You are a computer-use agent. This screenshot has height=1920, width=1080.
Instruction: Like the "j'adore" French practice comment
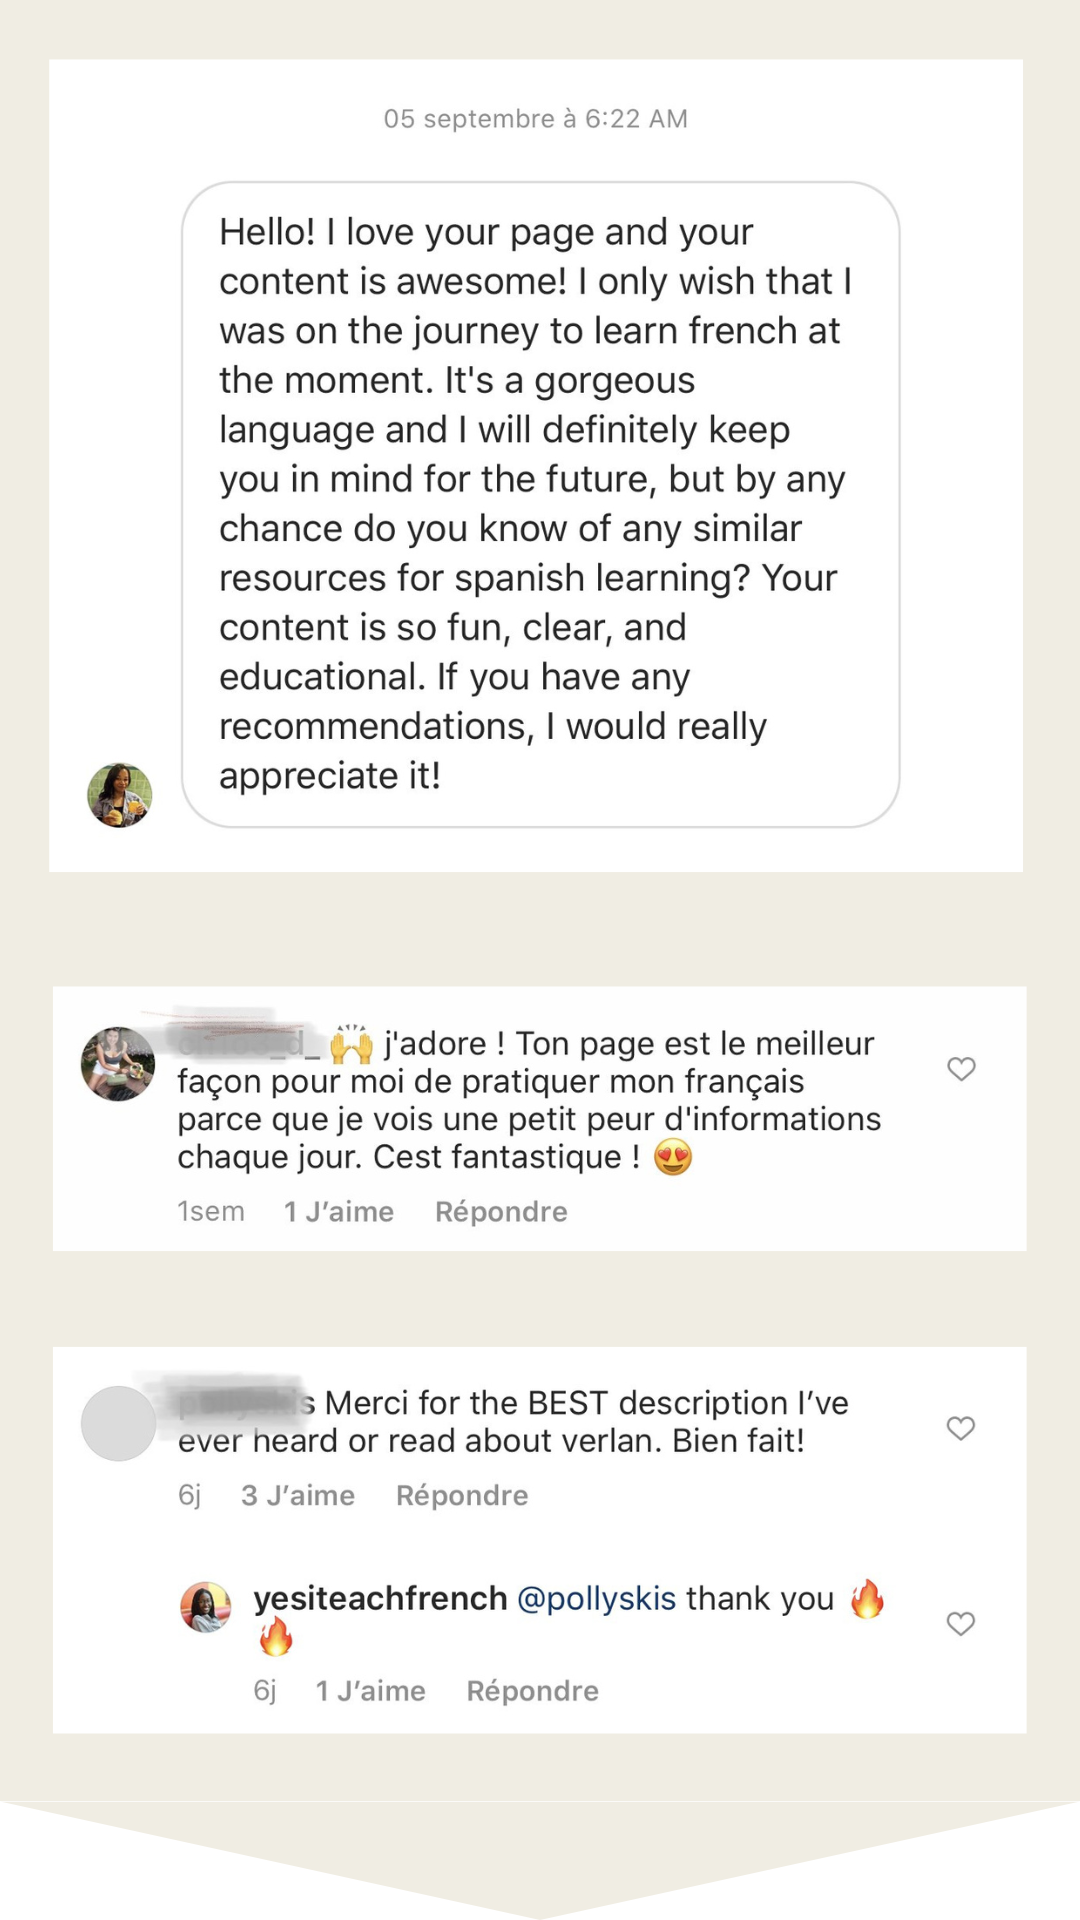(961, 1069)
